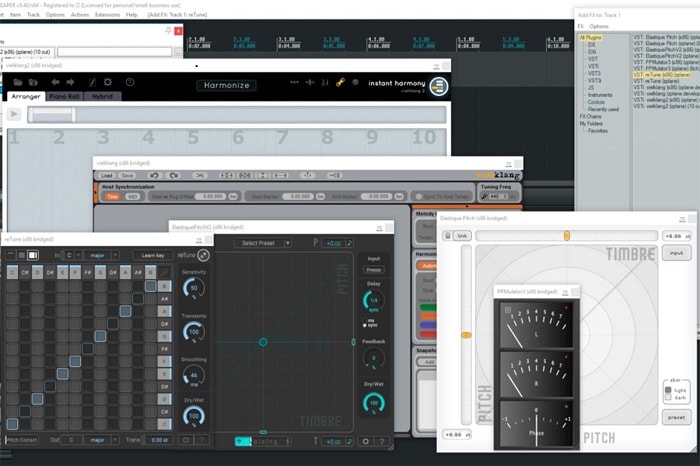Click the horizontal timbre slider handle
The image size is (700, 466).
click(x=567, y=236)
